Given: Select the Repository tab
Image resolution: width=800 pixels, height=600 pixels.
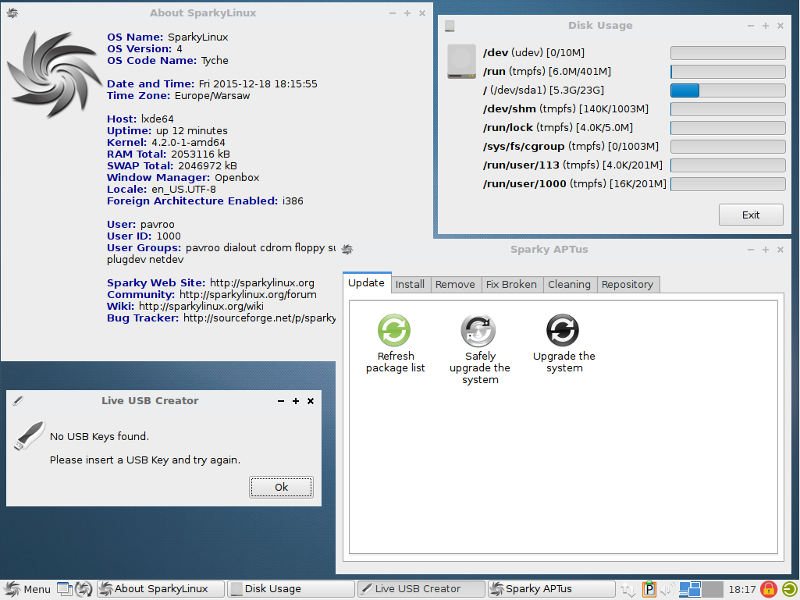Looking at the screenshot, I should (628, 284).
